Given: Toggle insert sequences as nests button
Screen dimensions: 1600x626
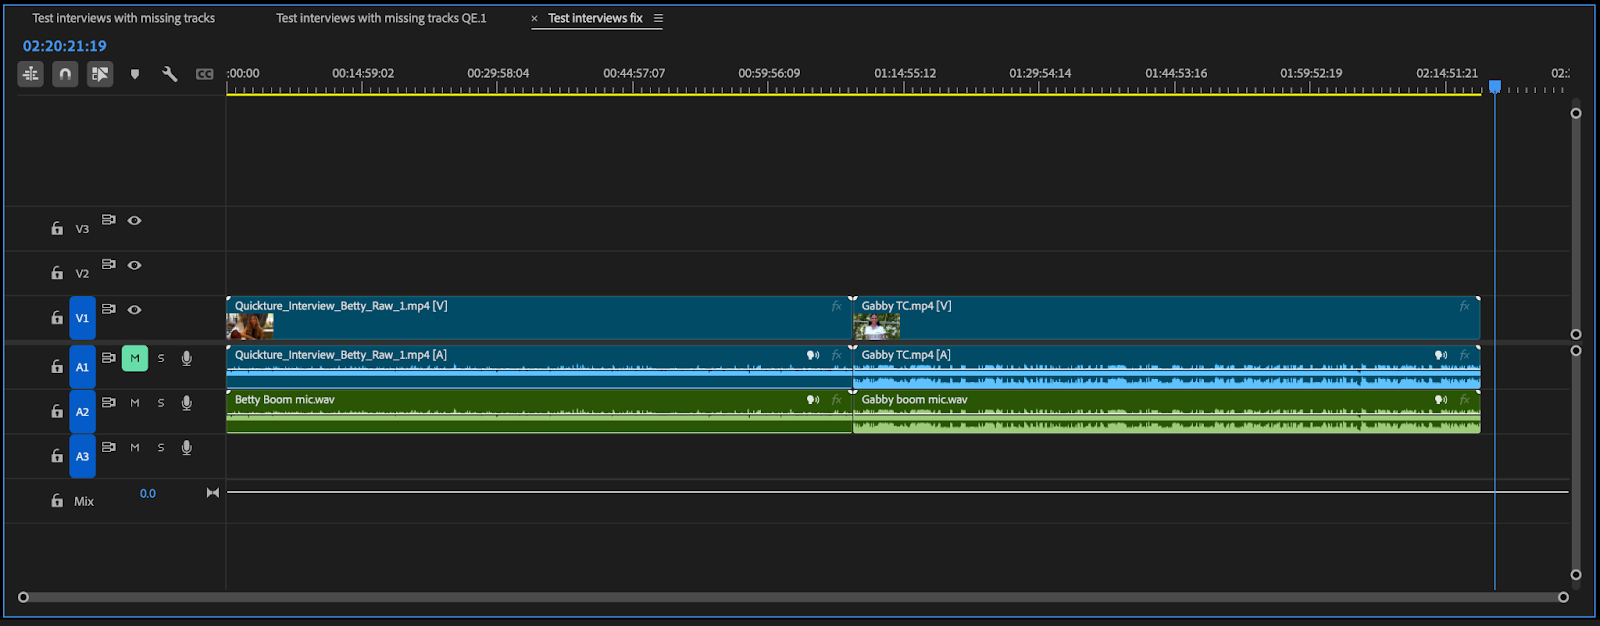Looking at the screenshot, I should pos(31,74).
